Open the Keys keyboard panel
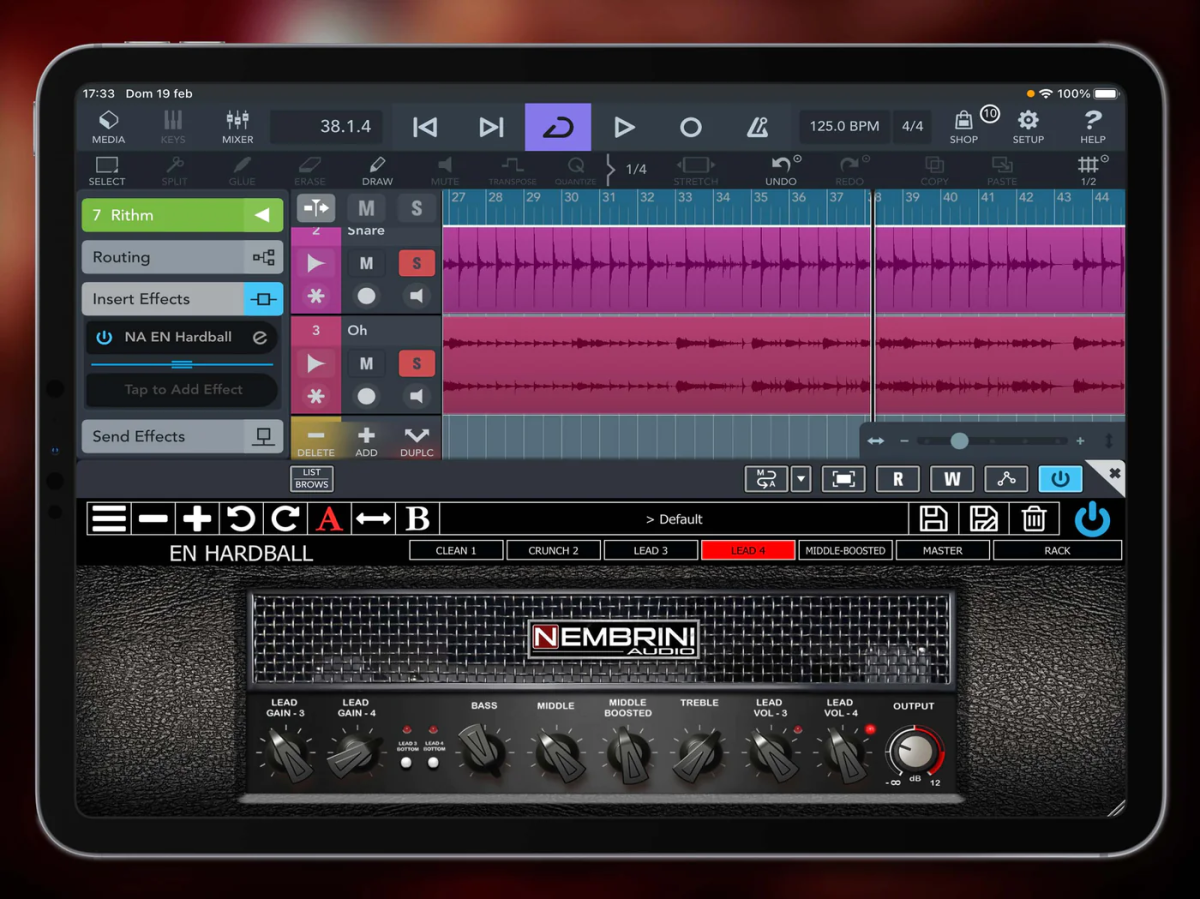Viewport: 1200px width, 899px height. click(173, 127)
